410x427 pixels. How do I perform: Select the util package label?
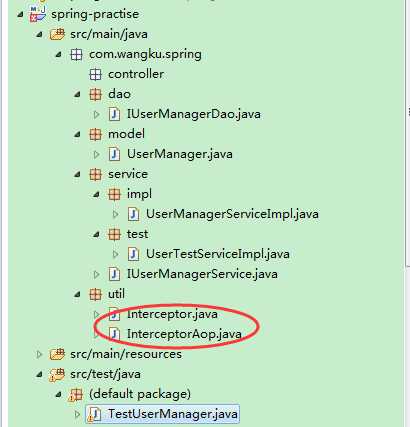(x=116, y=294)
